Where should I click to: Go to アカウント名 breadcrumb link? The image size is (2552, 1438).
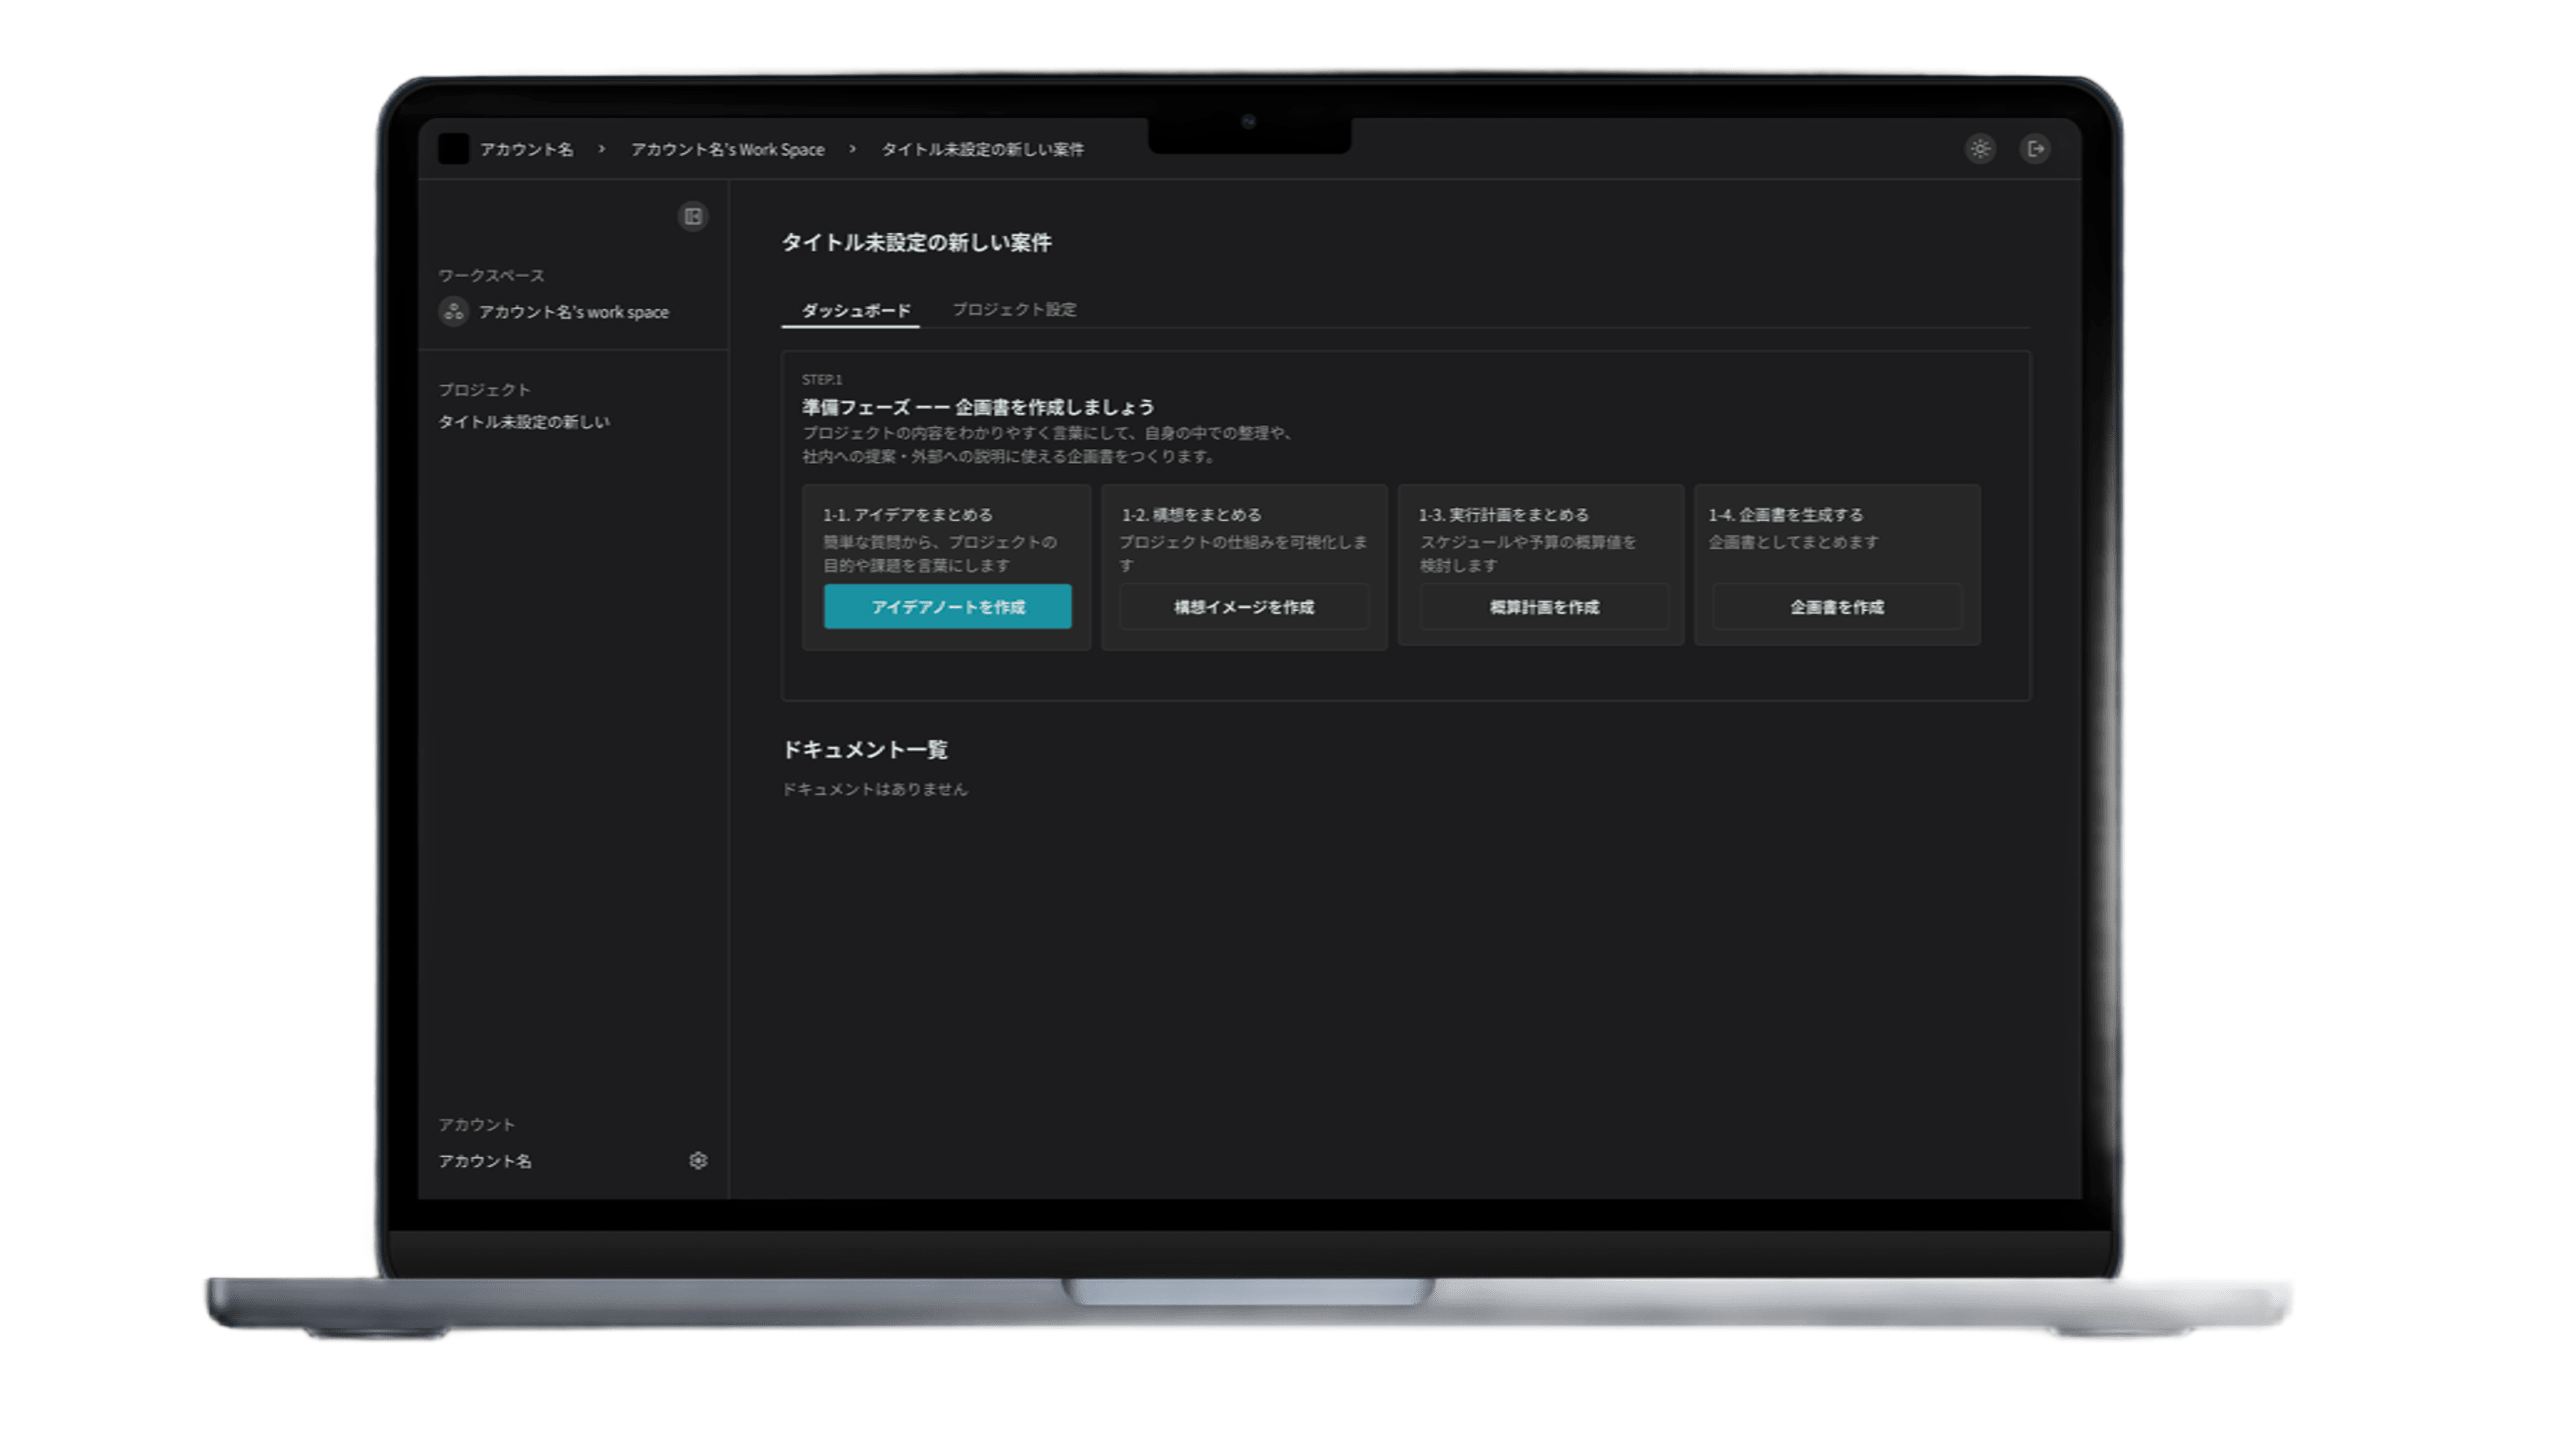click(526, 149)
